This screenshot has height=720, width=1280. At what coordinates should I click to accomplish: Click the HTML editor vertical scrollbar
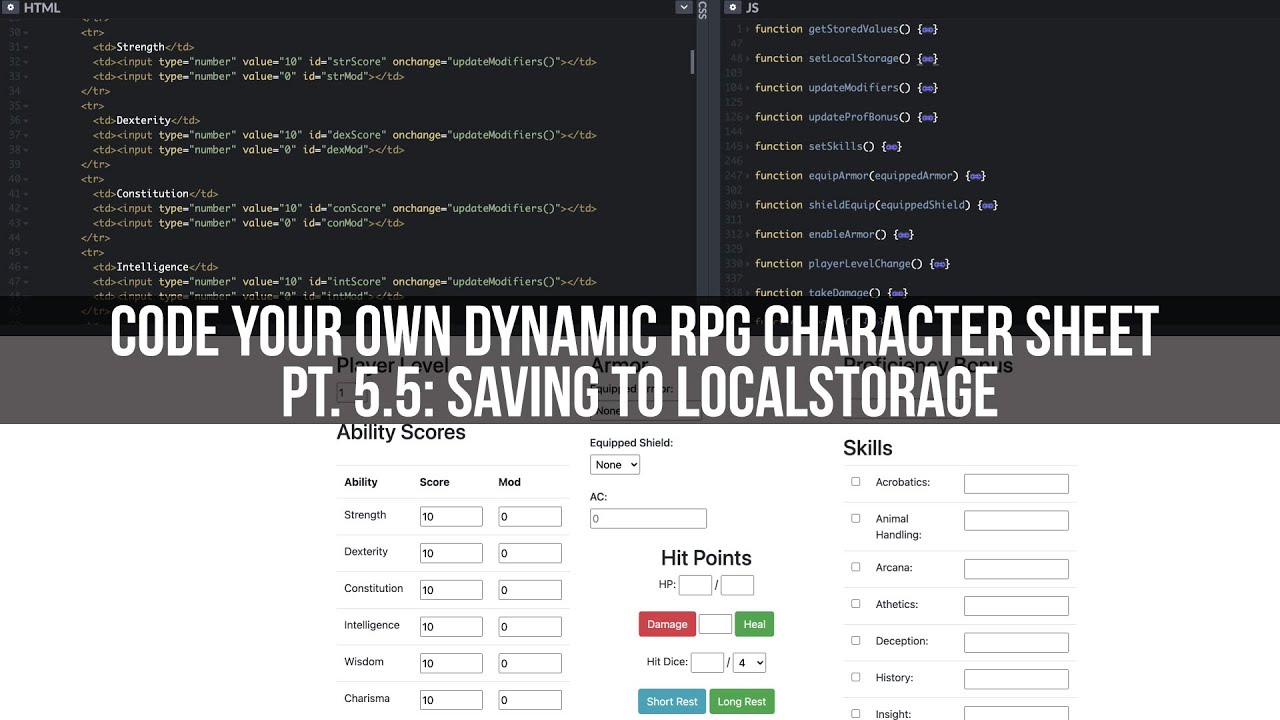click(691, 62)
